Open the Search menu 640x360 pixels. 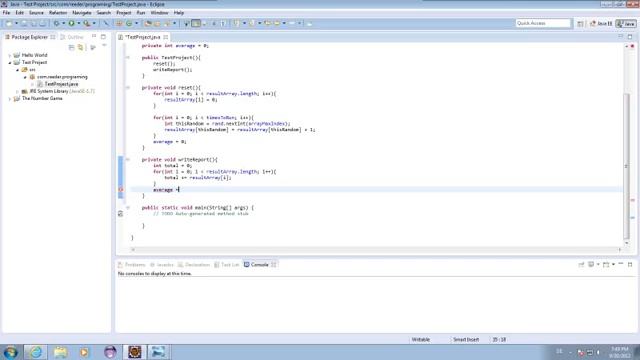click(103, 13)
